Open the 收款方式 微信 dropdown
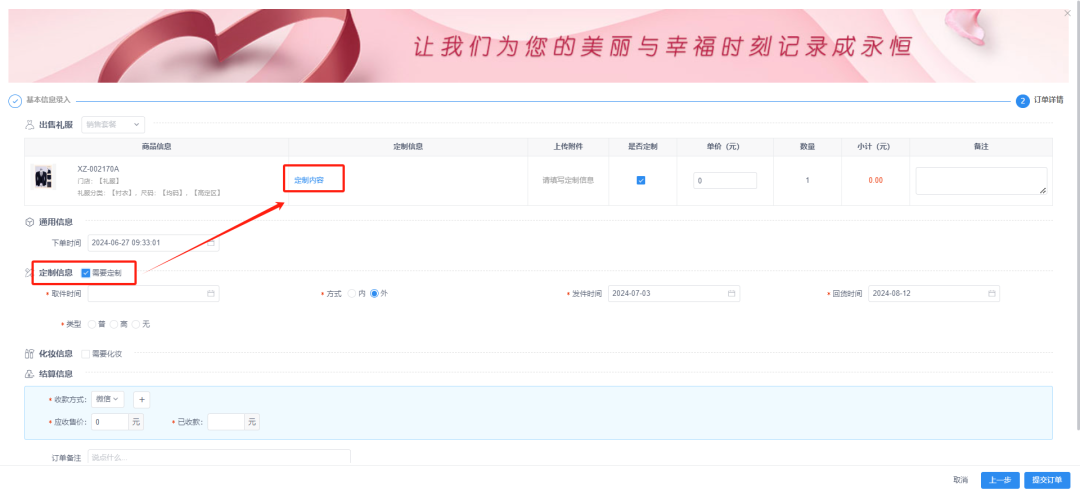This screenshot has height=495, width=1080. [x=107, y=399]
